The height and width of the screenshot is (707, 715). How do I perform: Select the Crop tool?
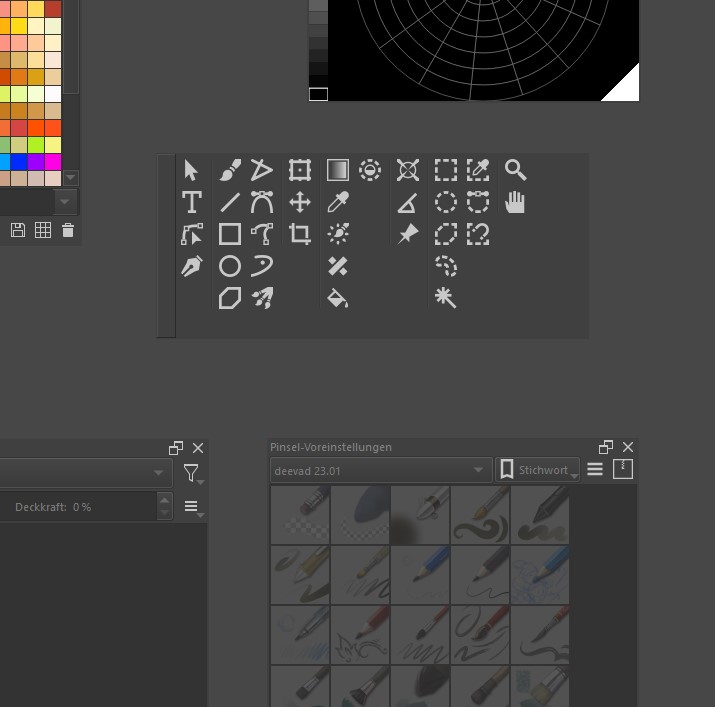[x=300, y=234]
